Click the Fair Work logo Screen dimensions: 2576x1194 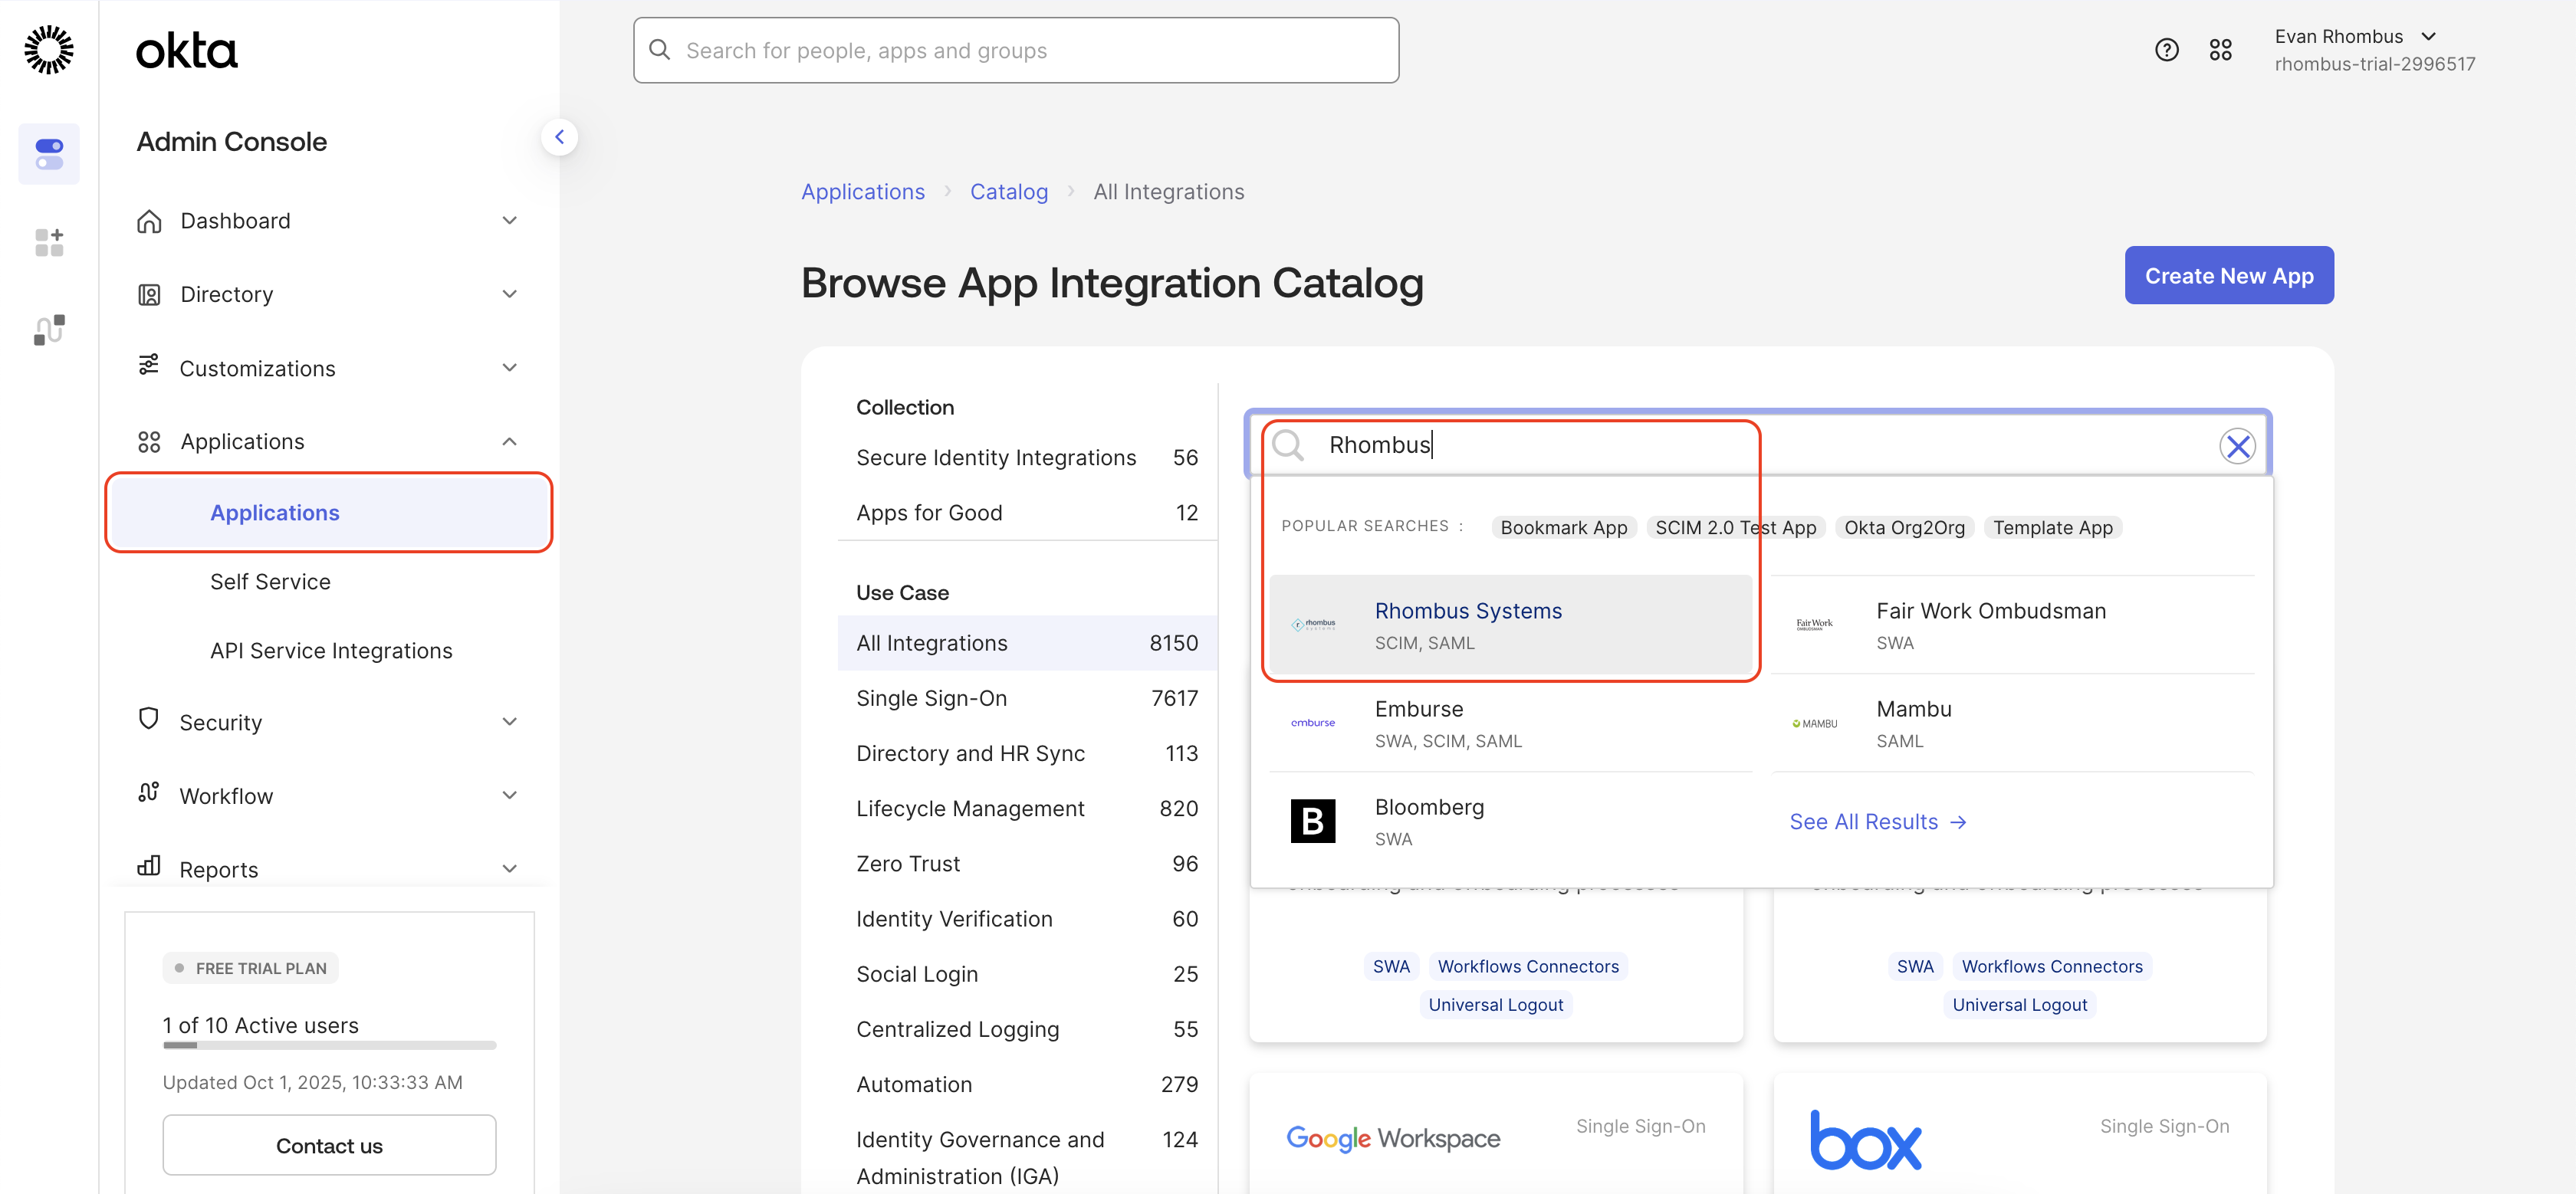(1815, 625)
